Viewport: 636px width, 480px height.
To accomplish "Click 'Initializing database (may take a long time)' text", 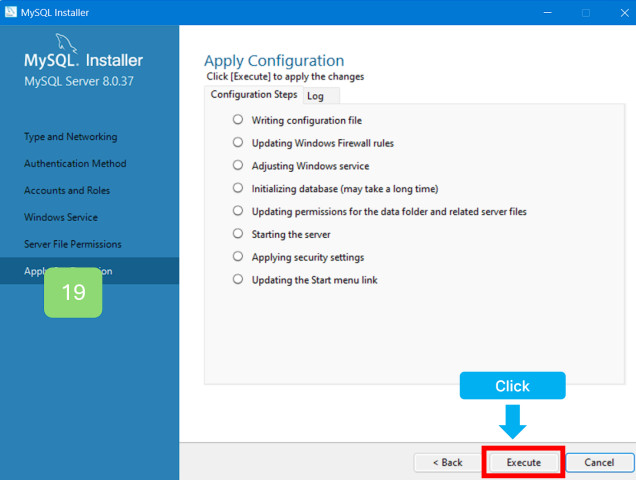I will pos(345,189).
